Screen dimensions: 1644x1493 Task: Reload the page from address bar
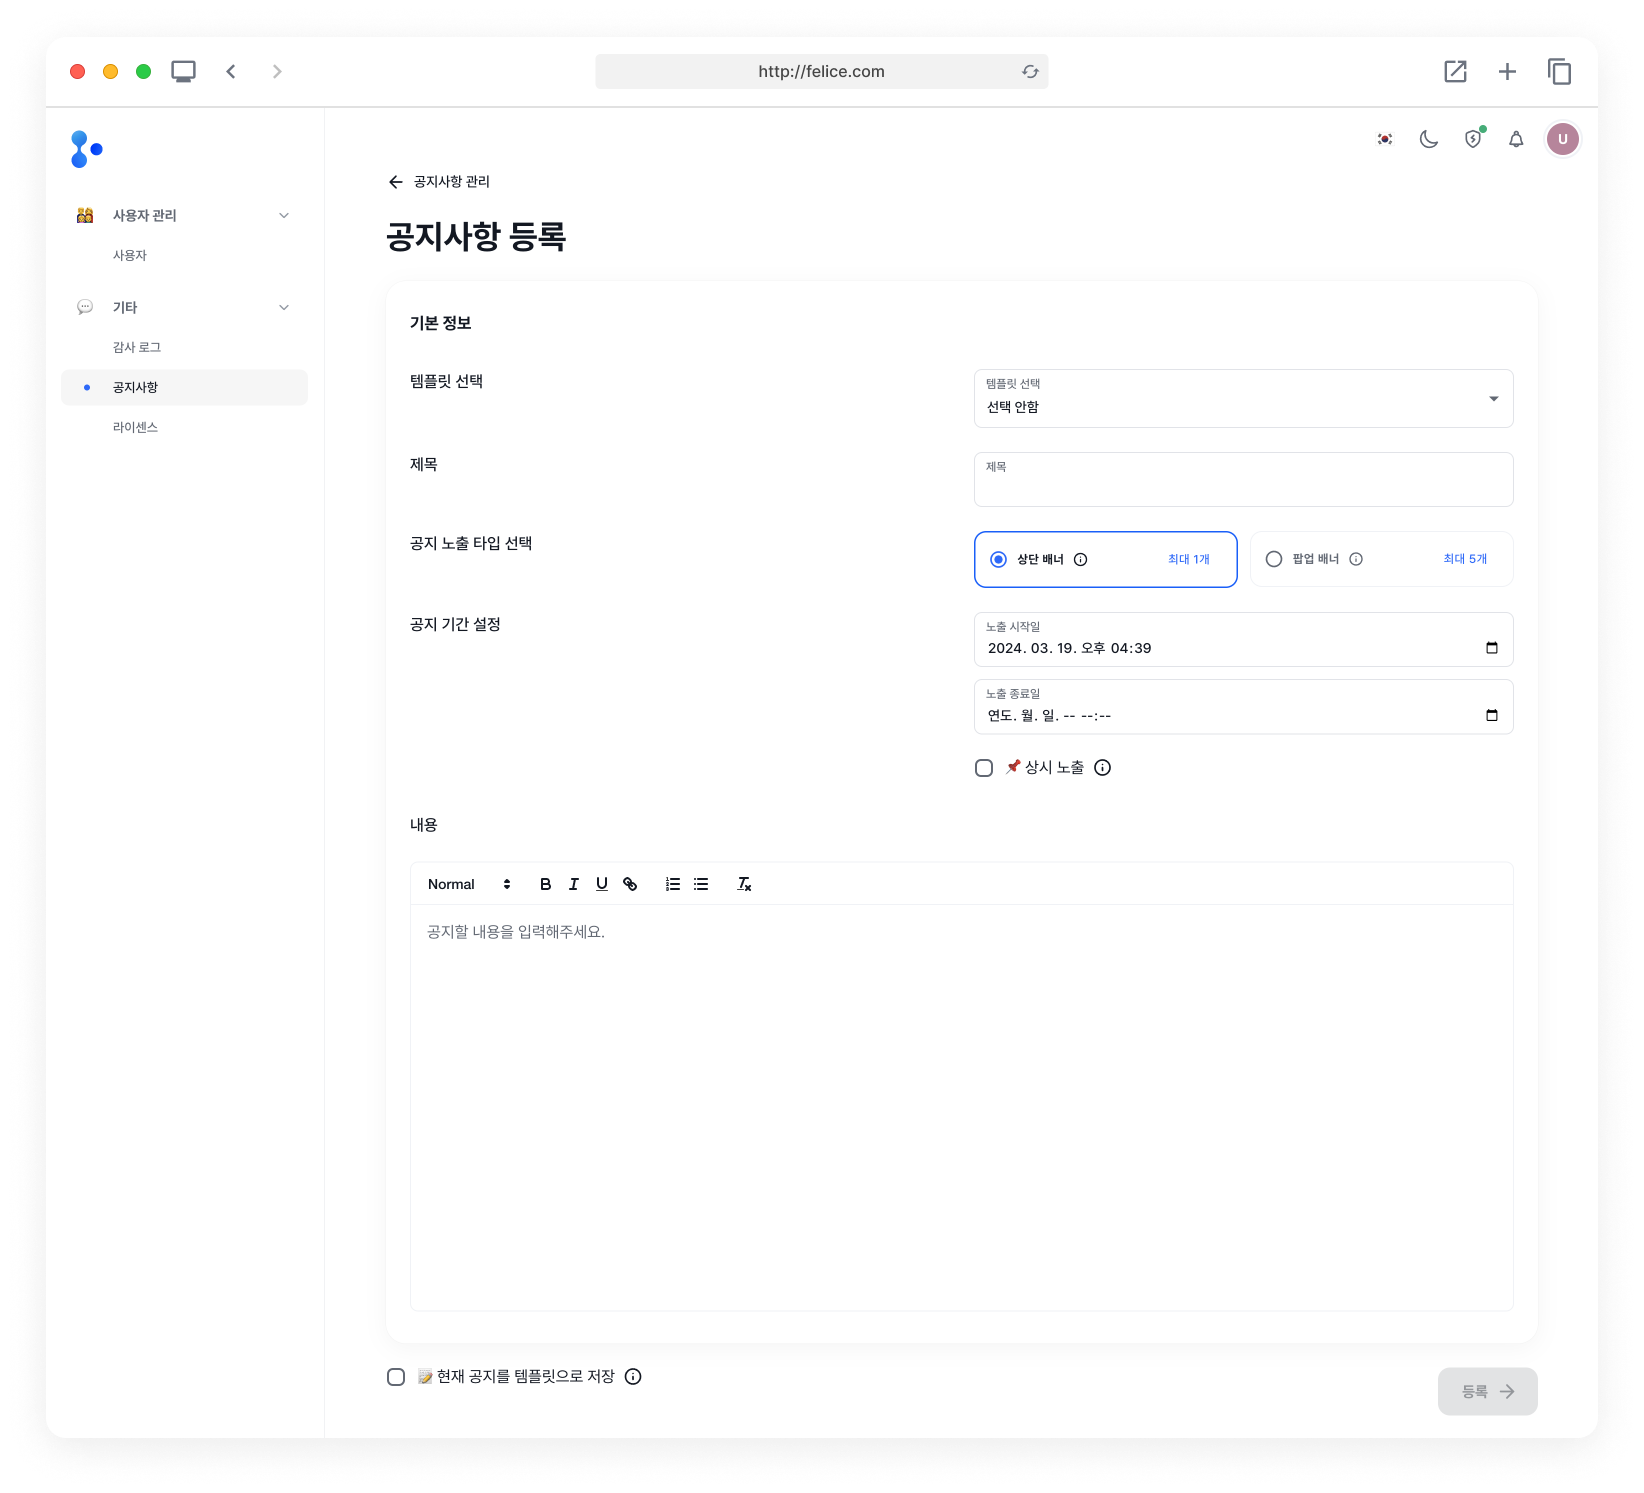(1030, 71)
